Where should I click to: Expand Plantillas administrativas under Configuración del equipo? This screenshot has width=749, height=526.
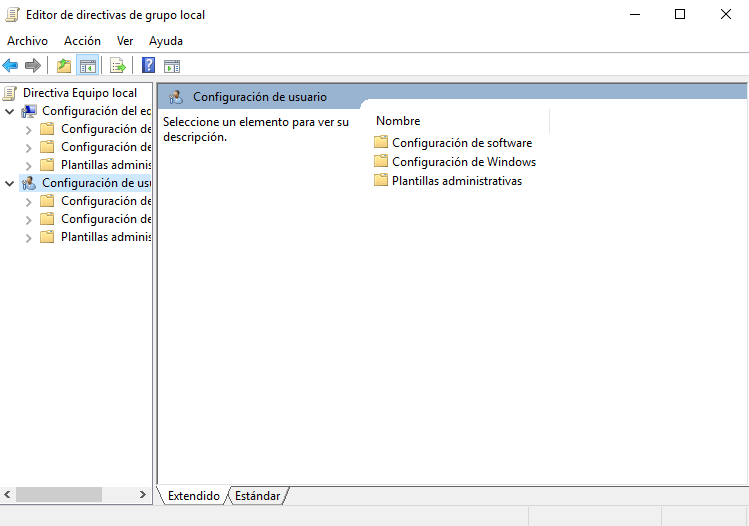(x=29, y=166)
